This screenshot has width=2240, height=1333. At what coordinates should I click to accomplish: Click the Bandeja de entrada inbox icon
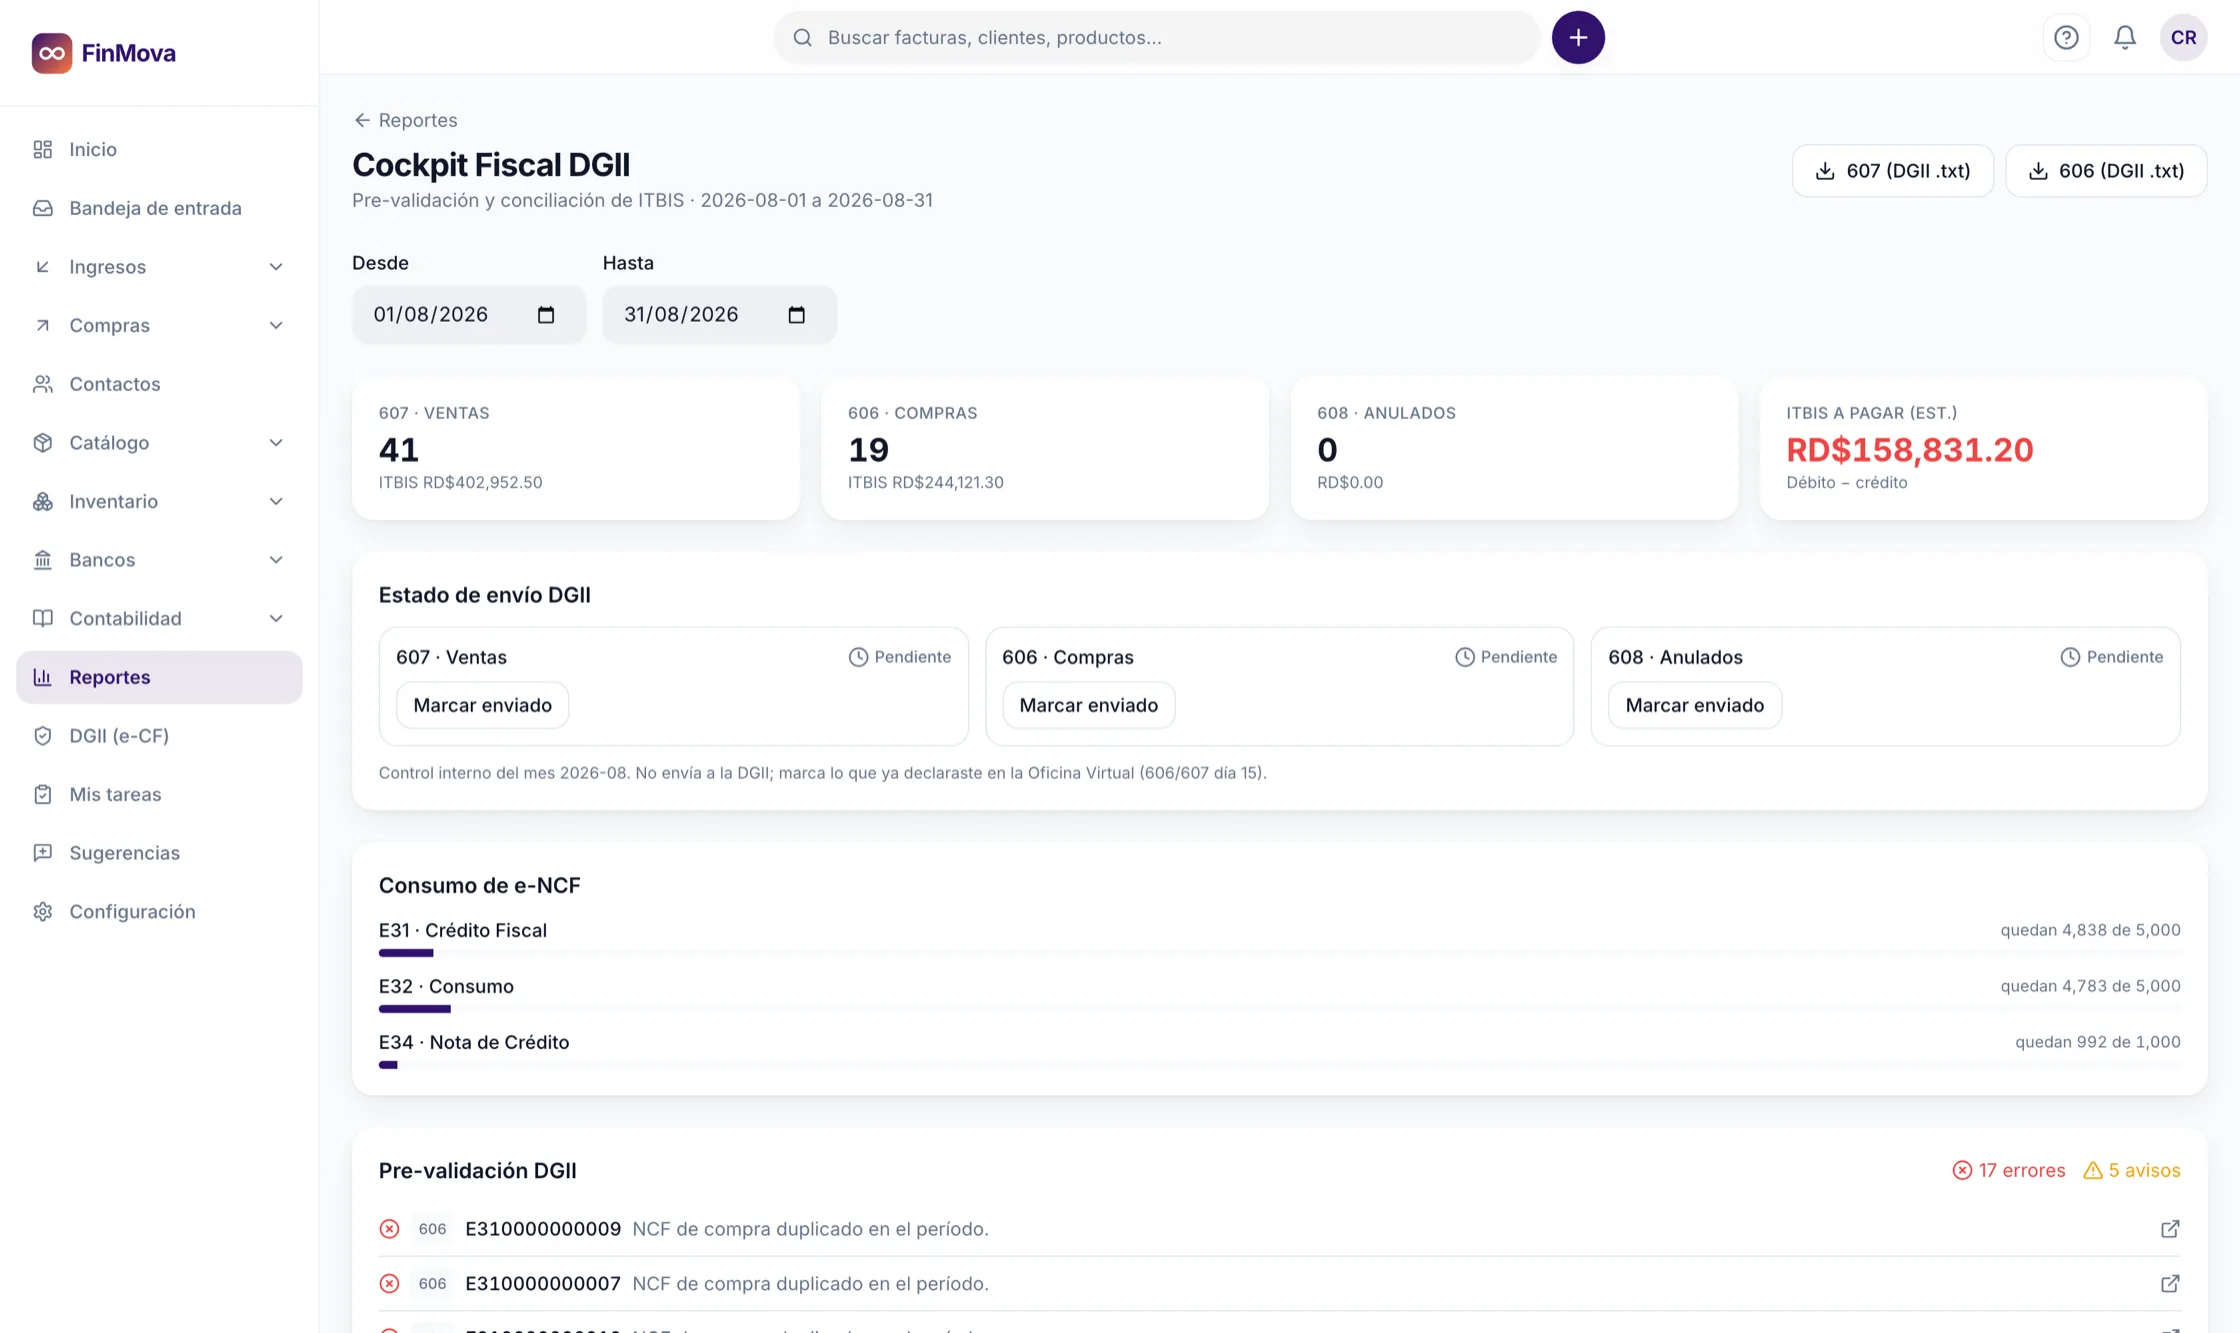(x=42, y=208)
